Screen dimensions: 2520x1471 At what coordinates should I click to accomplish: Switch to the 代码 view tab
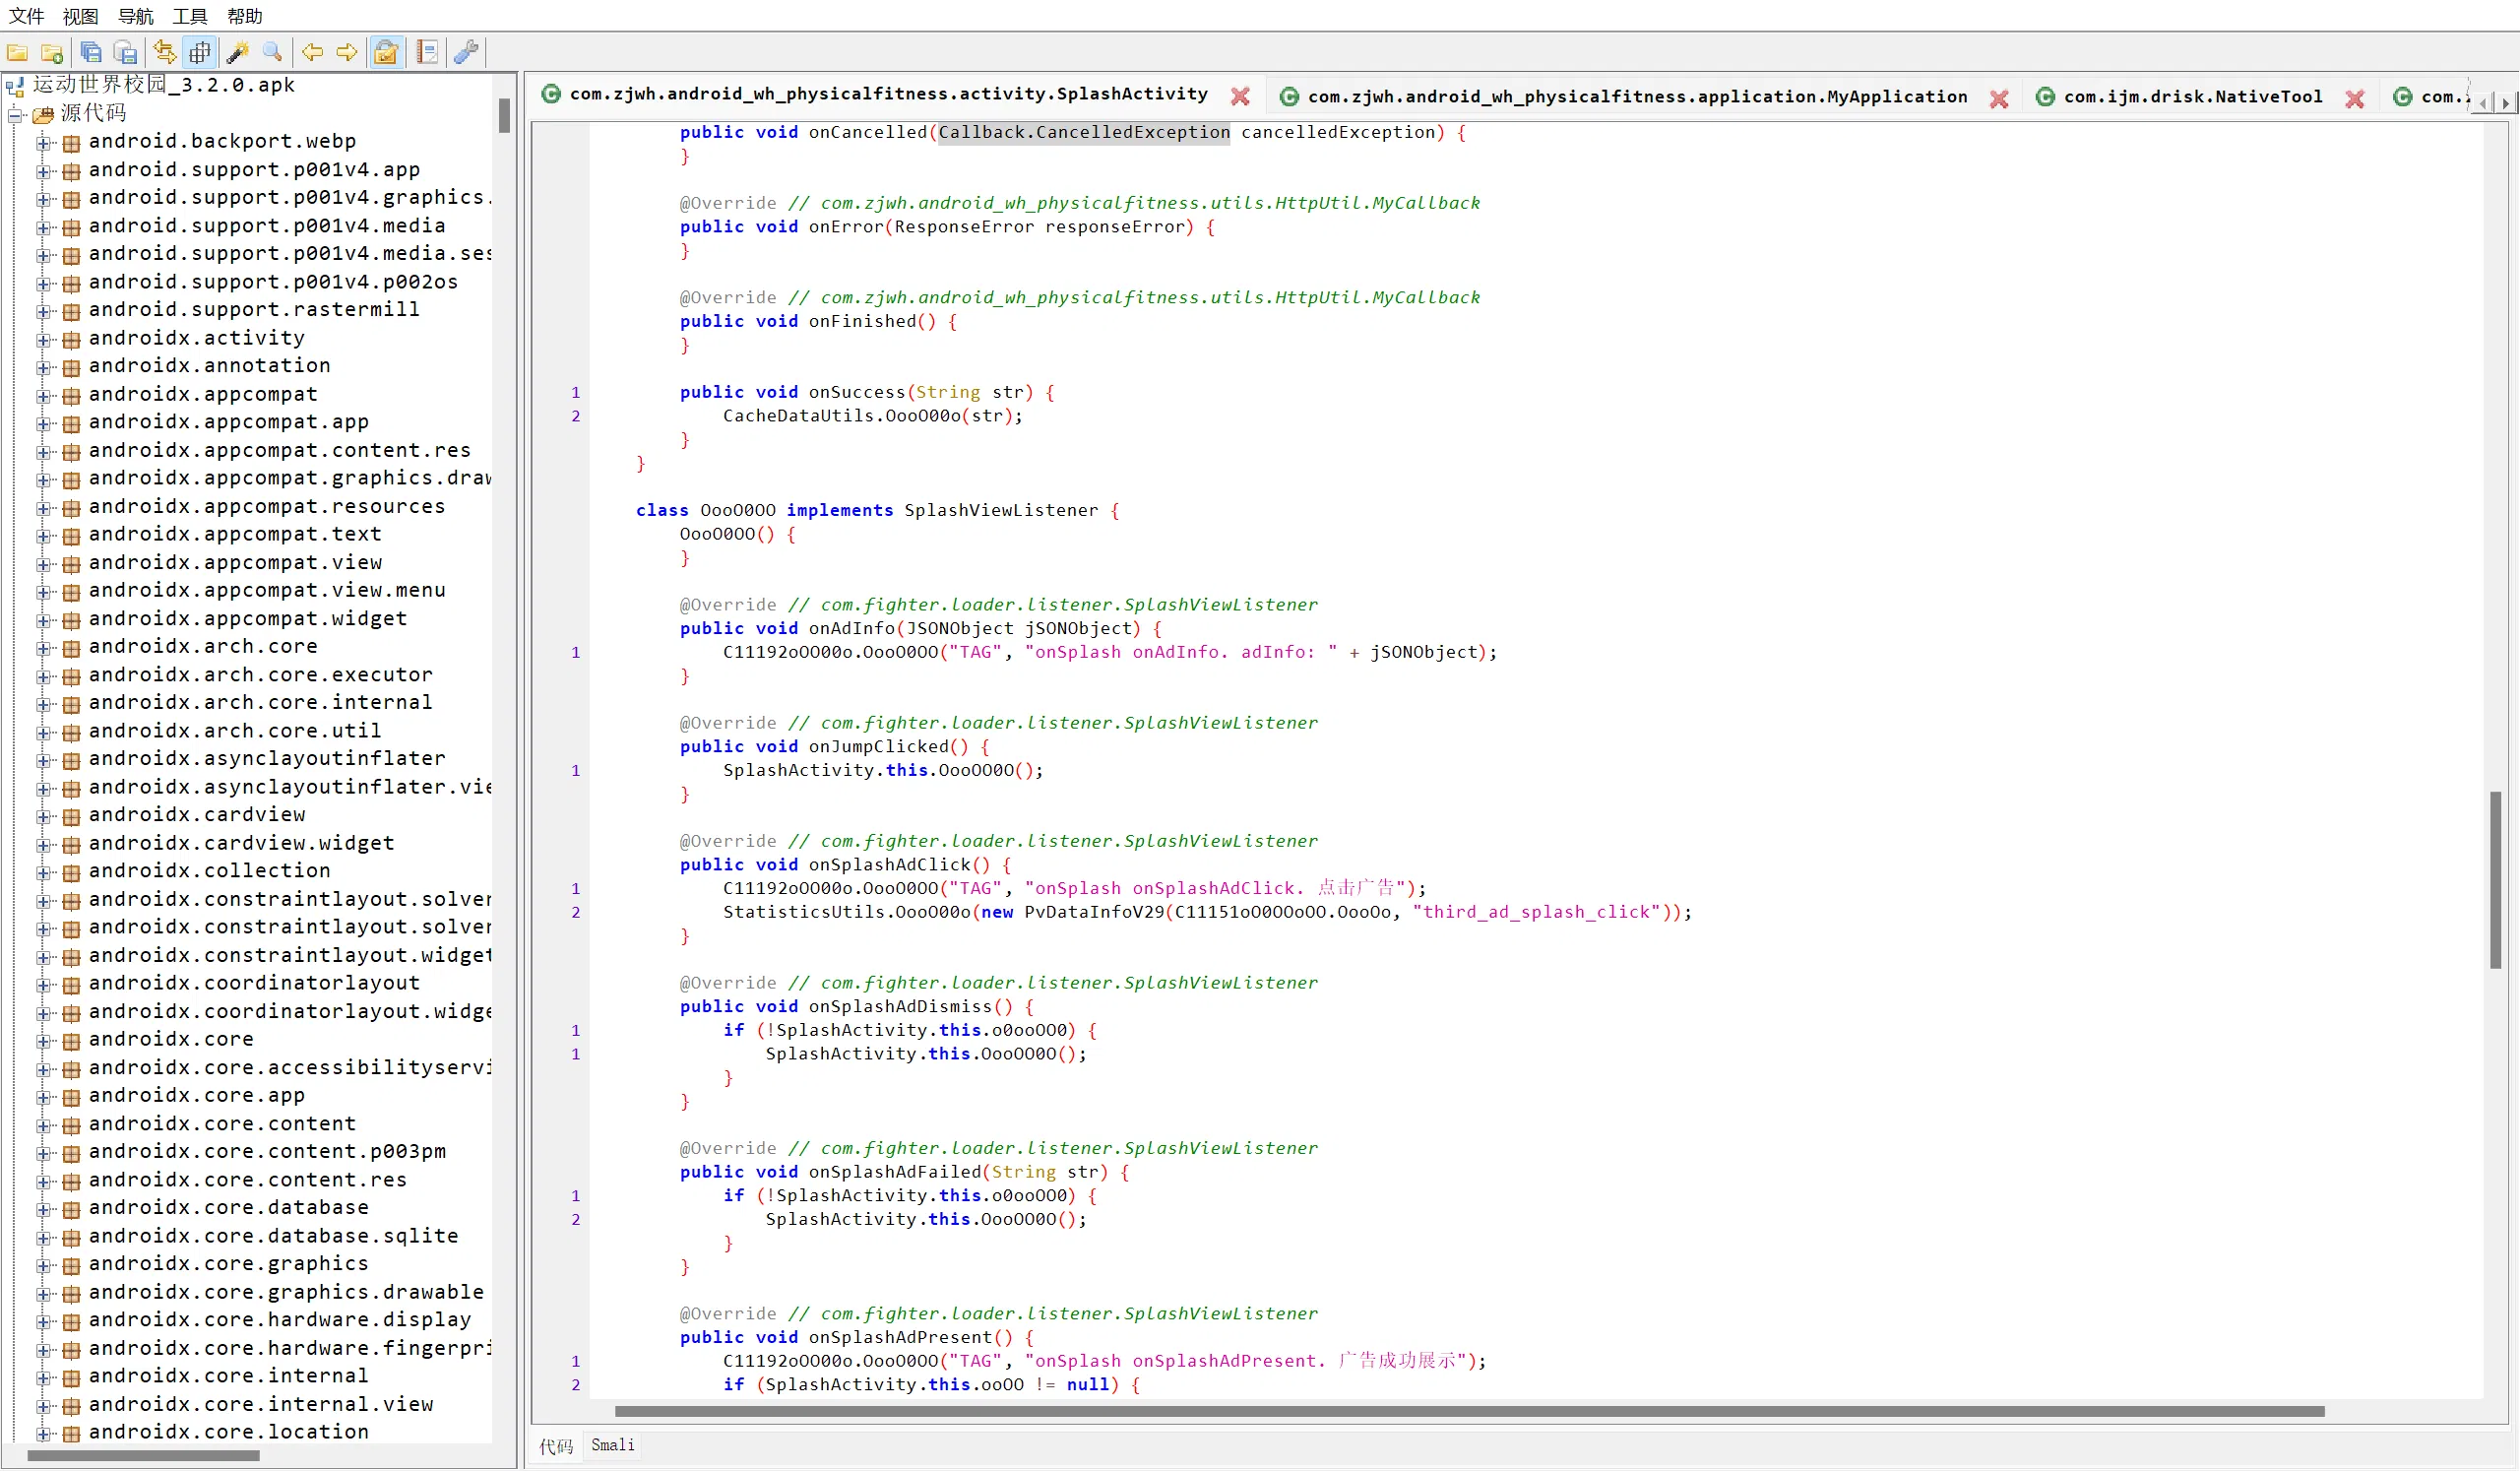(557, 1447)
